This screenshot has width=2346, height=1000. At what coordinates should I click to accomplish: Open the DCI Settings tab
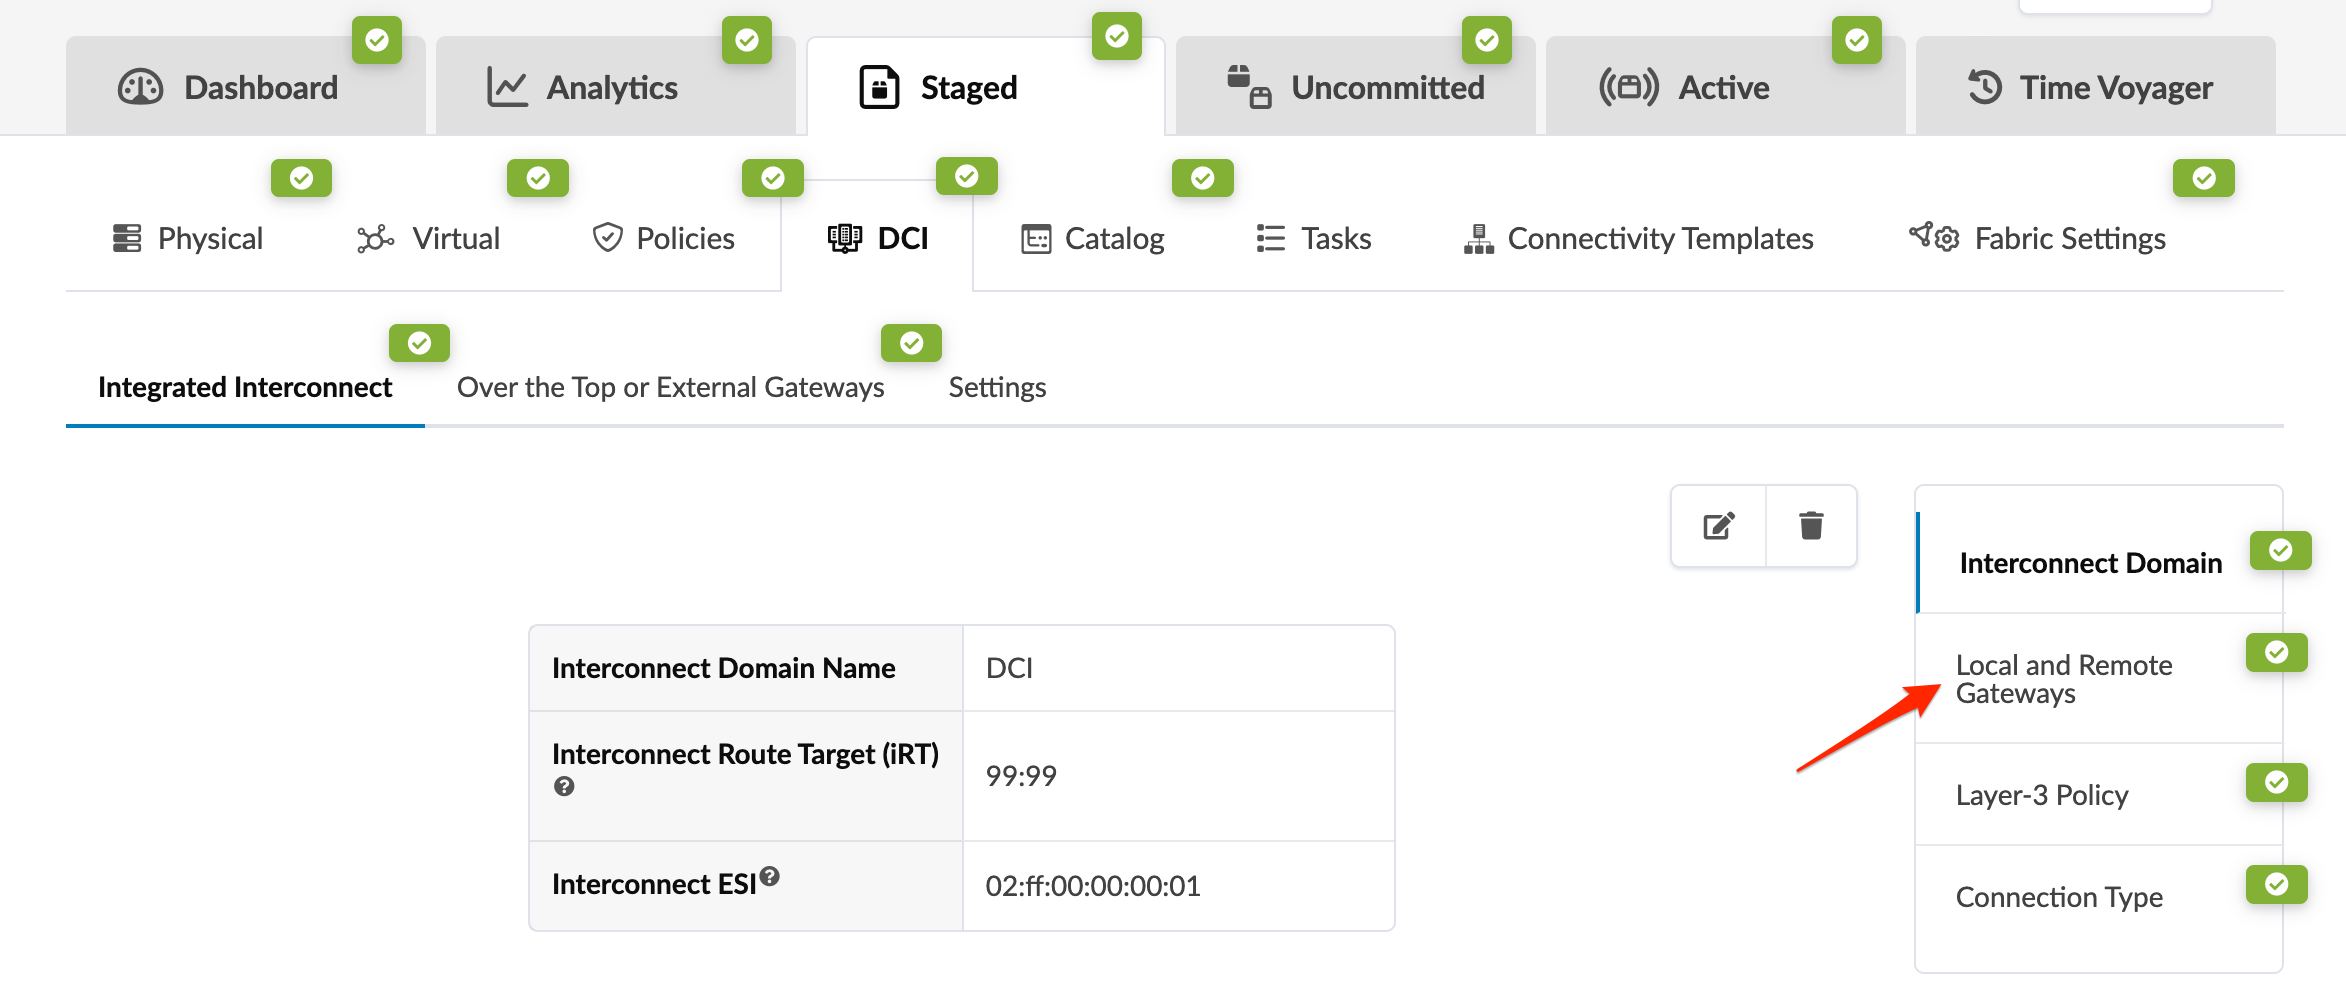(997, 388)
